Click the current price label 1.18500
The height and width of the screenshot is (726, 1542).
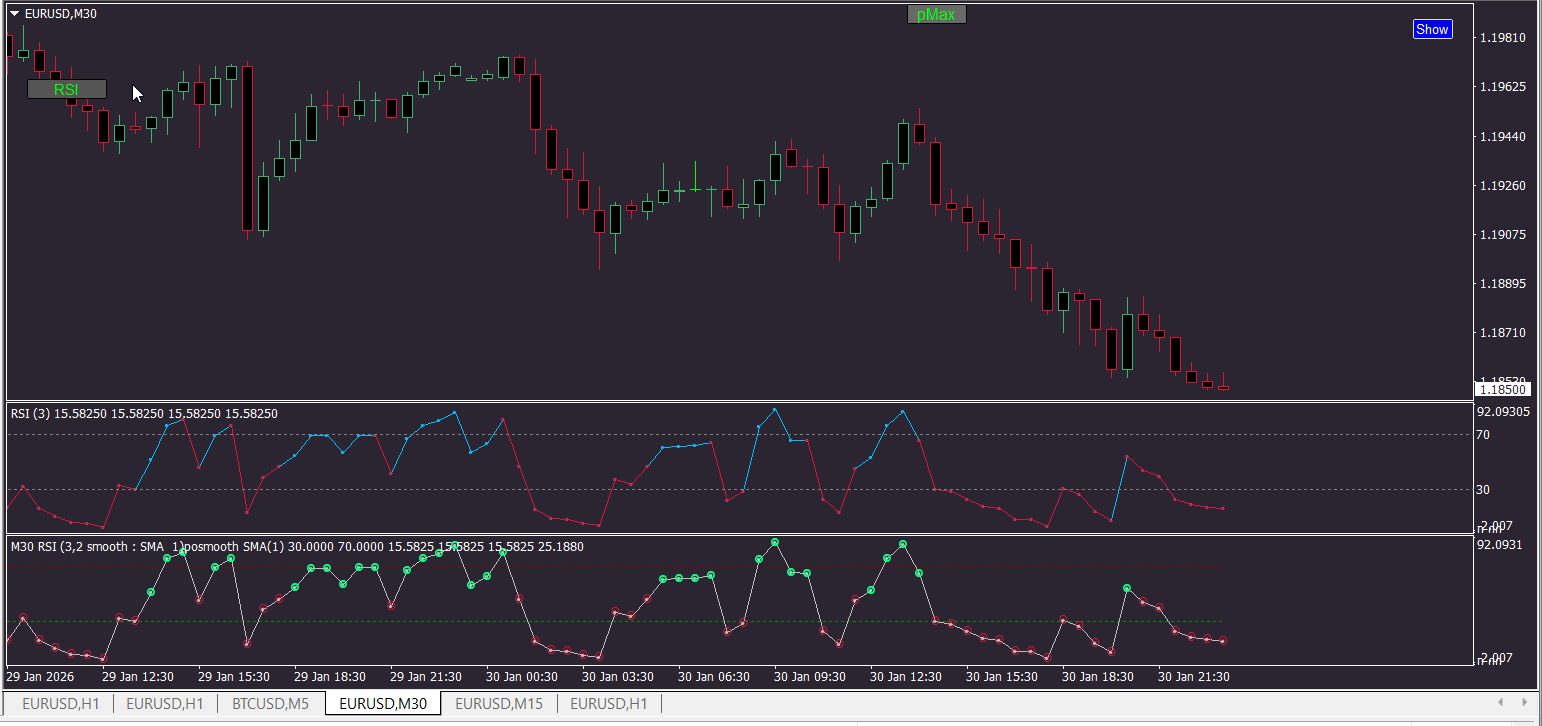pyautogui.click(x=1501, y=389)
